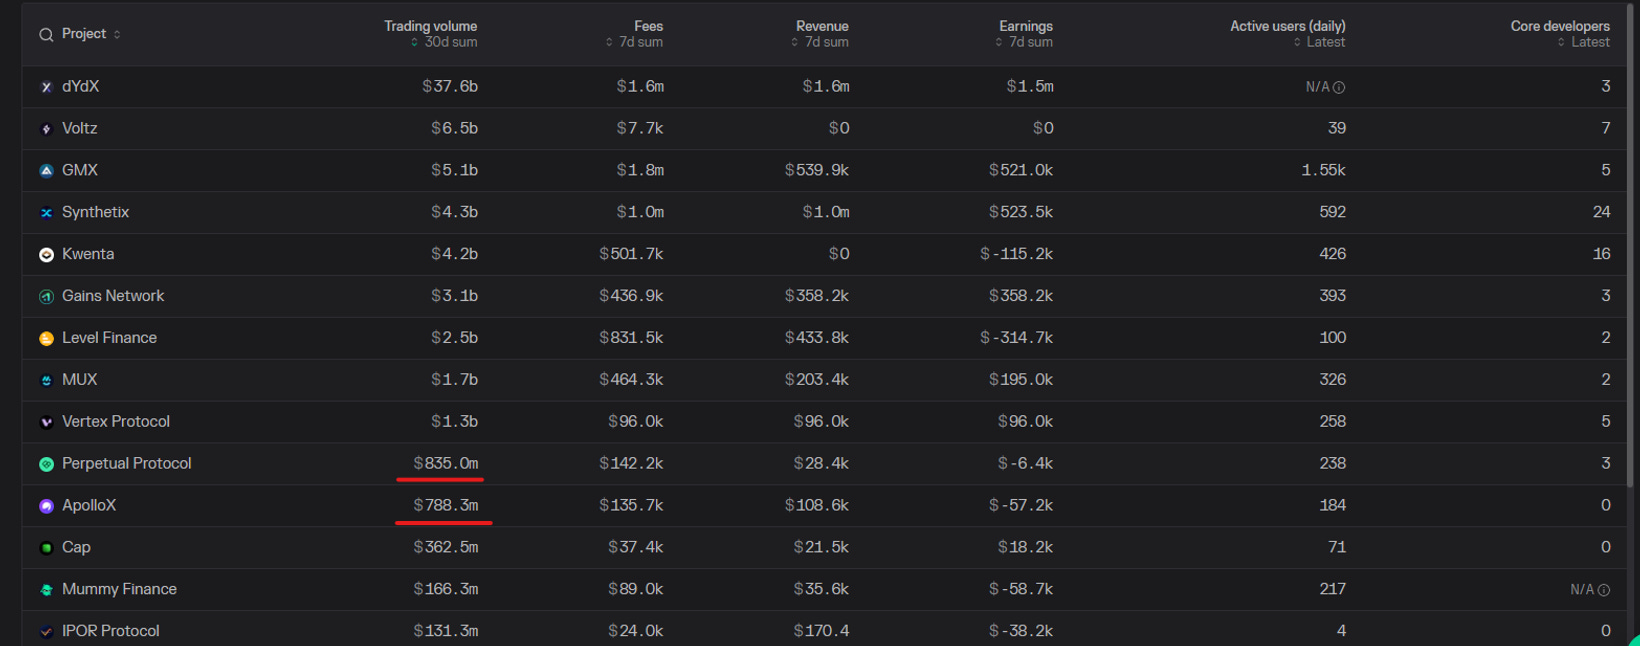Click Kwenta fees value $501.7k

631,255
